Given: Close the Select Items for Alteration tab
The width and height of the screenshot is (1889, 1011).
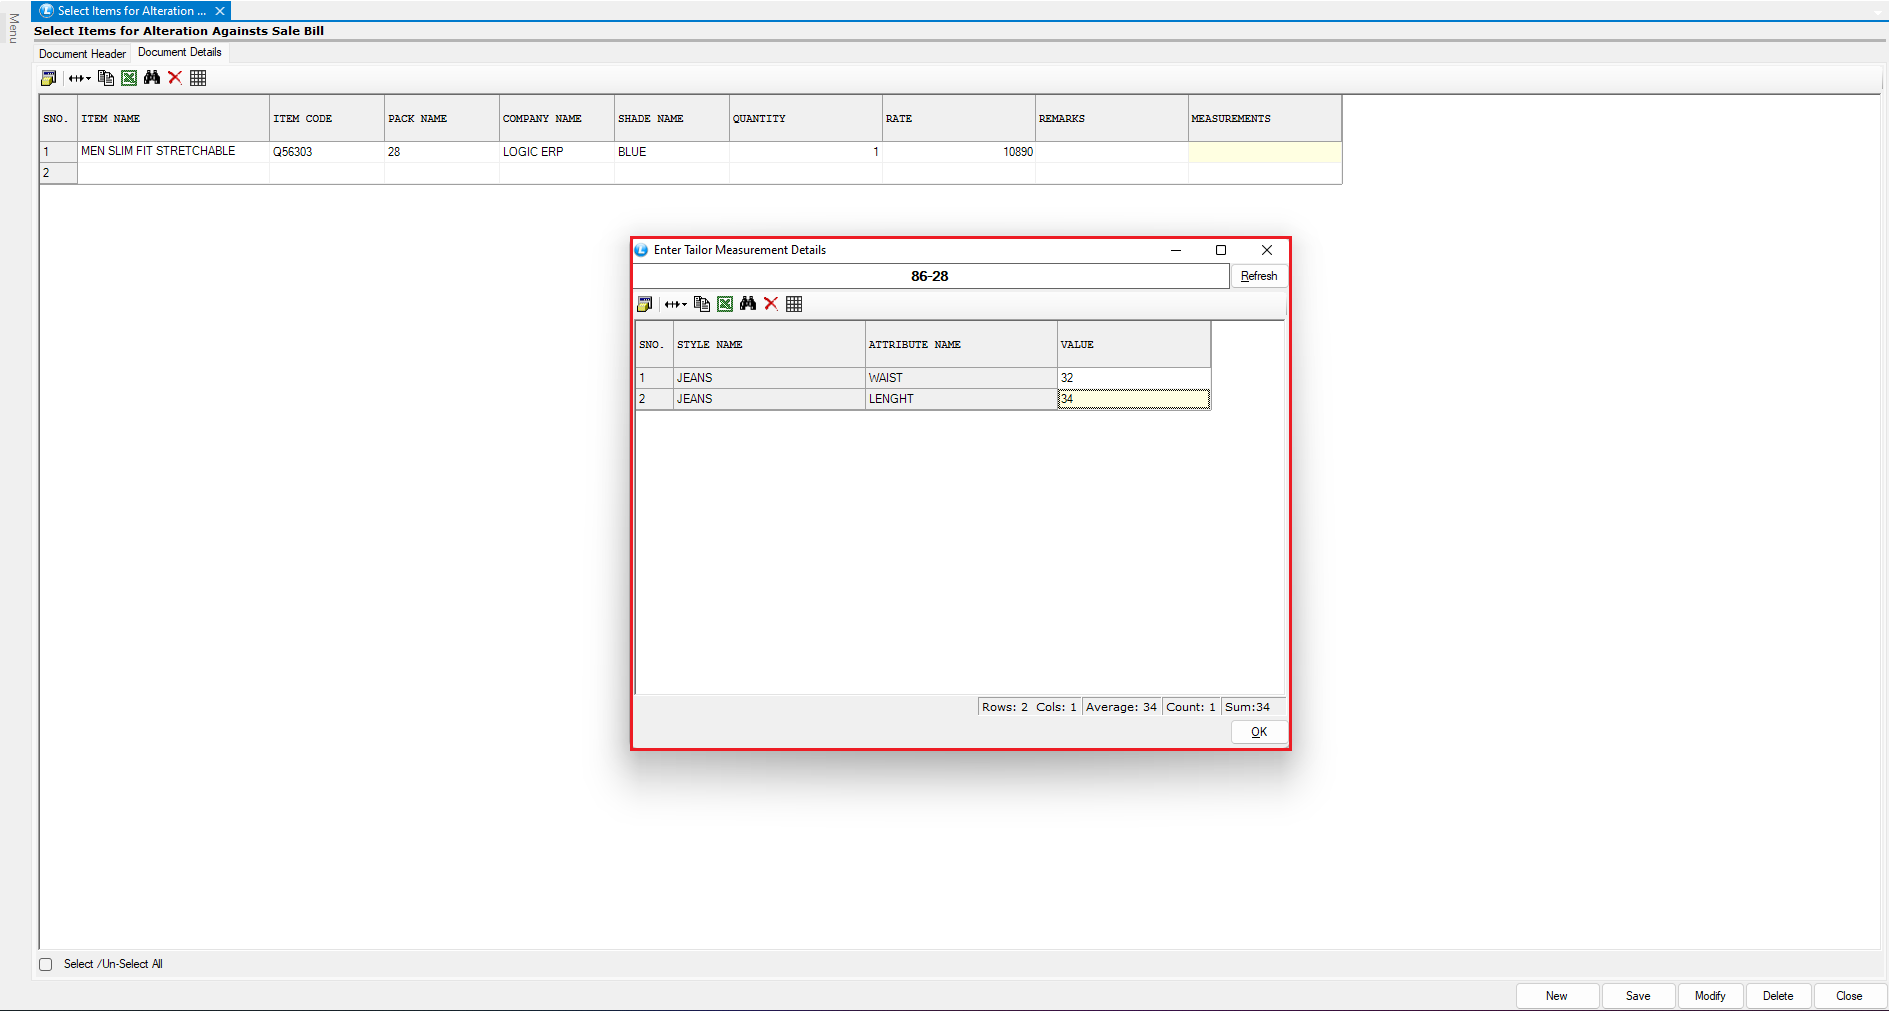Looking at the screenshot, I should click(220, 11).
